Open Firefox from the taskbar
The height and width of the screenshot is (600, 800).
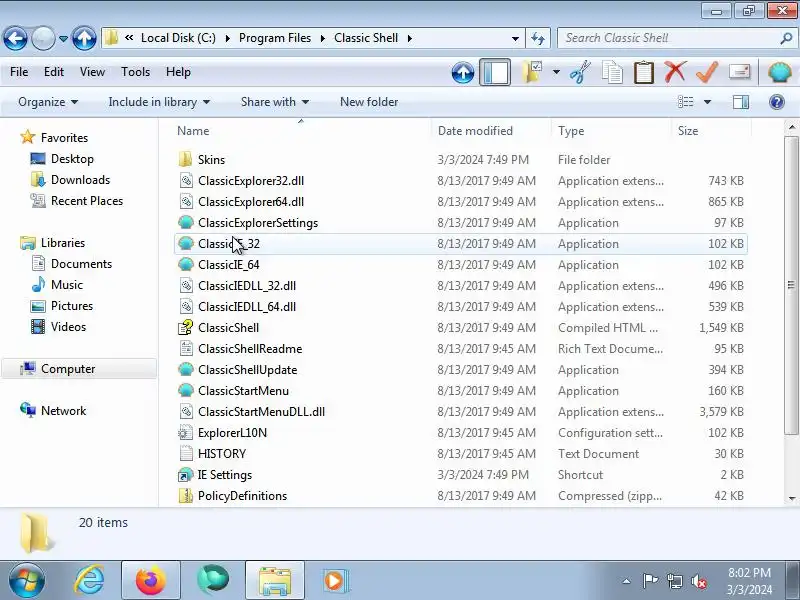pyautogui.click(x=151, y=581)
